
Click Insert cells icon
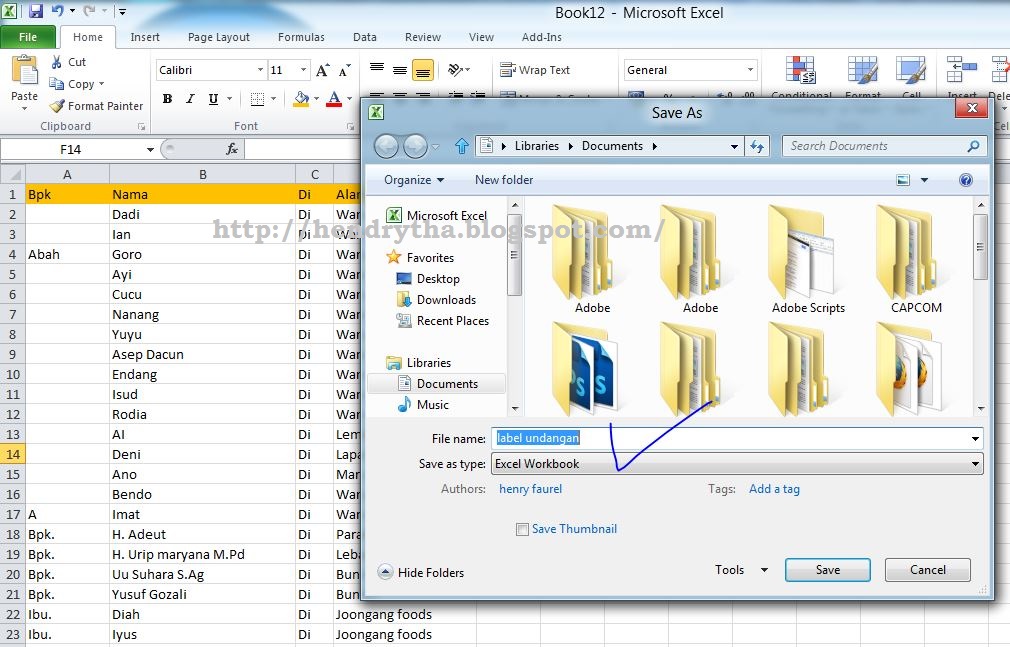point(961,70)
